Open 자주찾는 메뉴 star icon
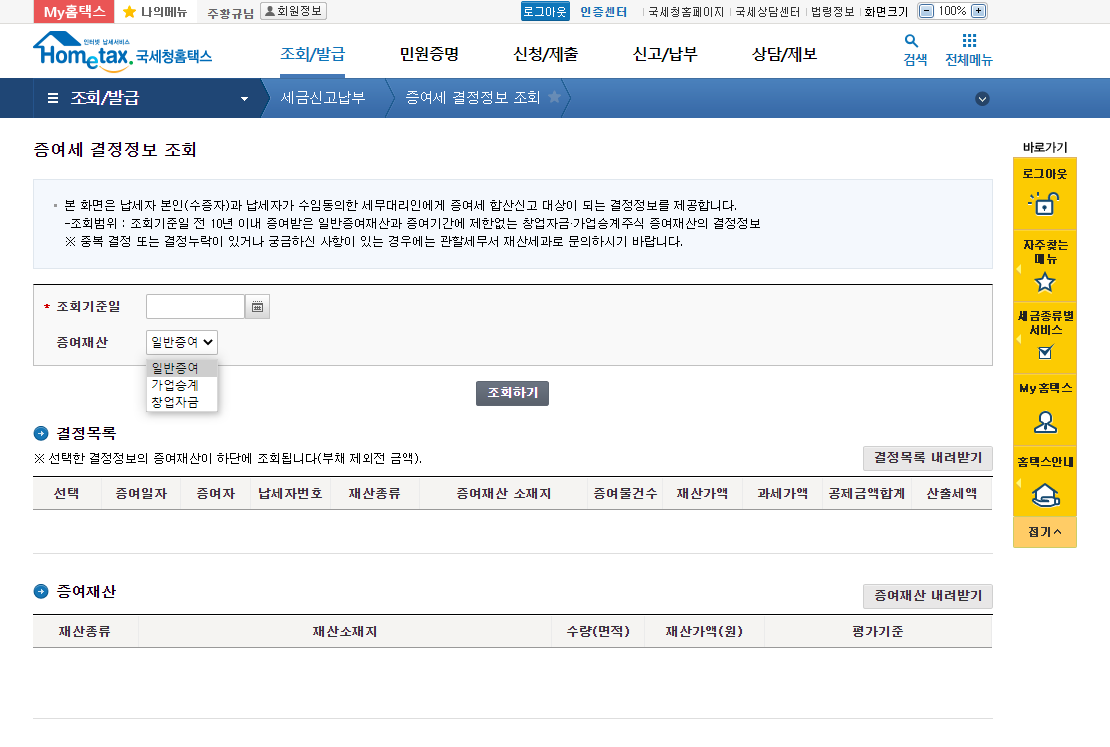 [x=1045, y=283]
